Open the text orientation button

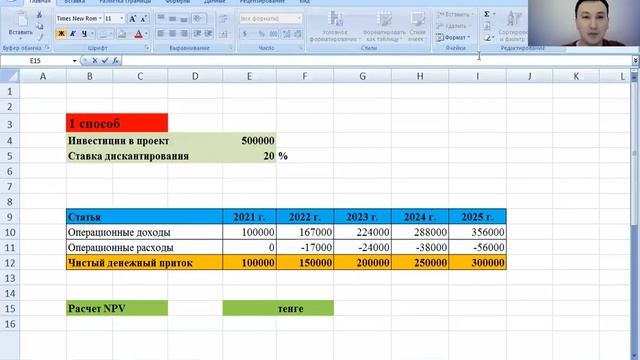pos(198,18)
